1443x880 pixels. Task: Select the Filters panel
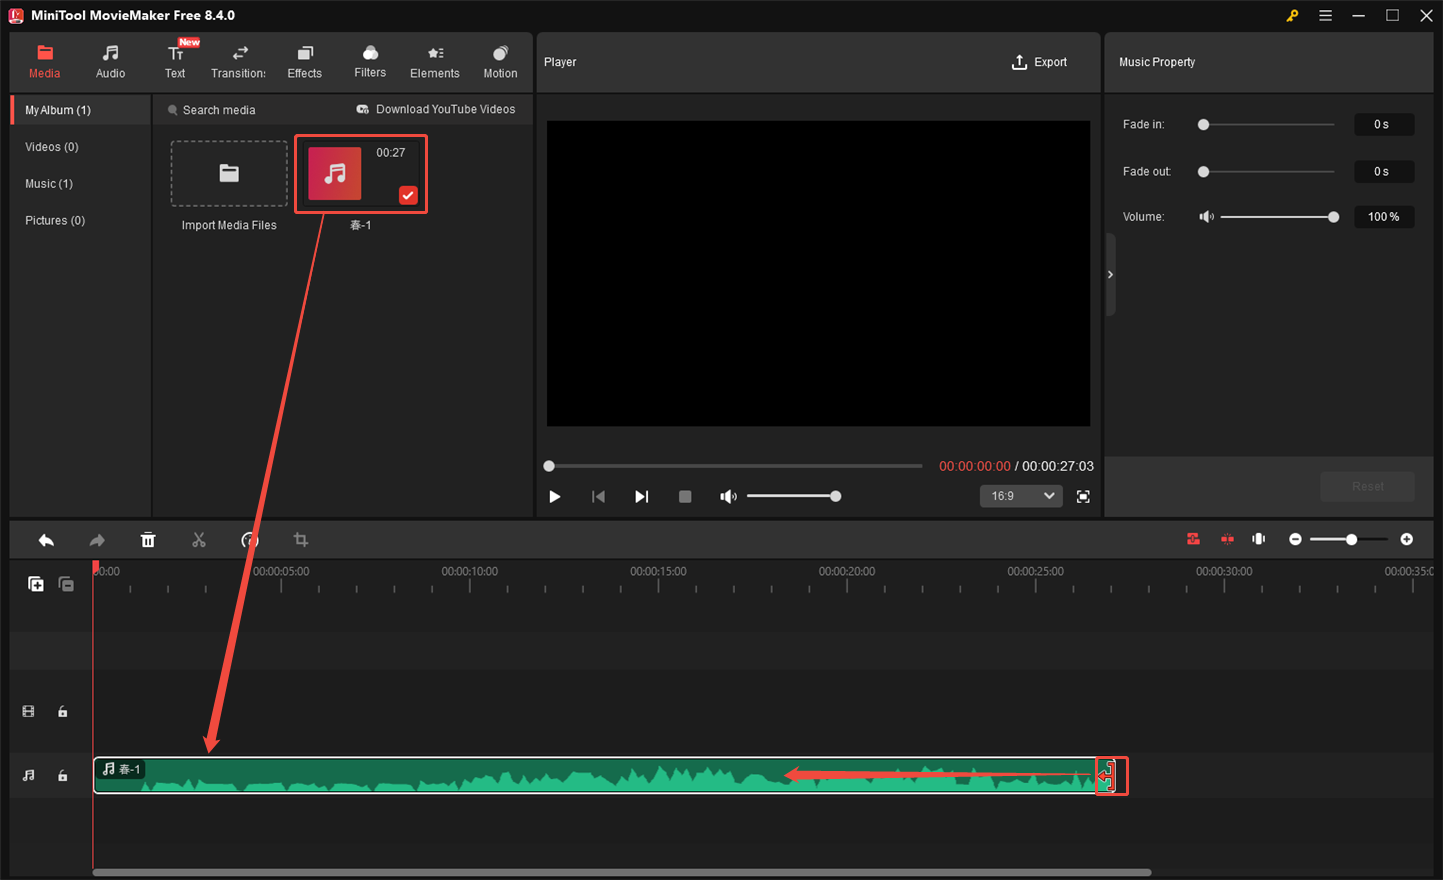pyautogui.click(x=369, y=60)
